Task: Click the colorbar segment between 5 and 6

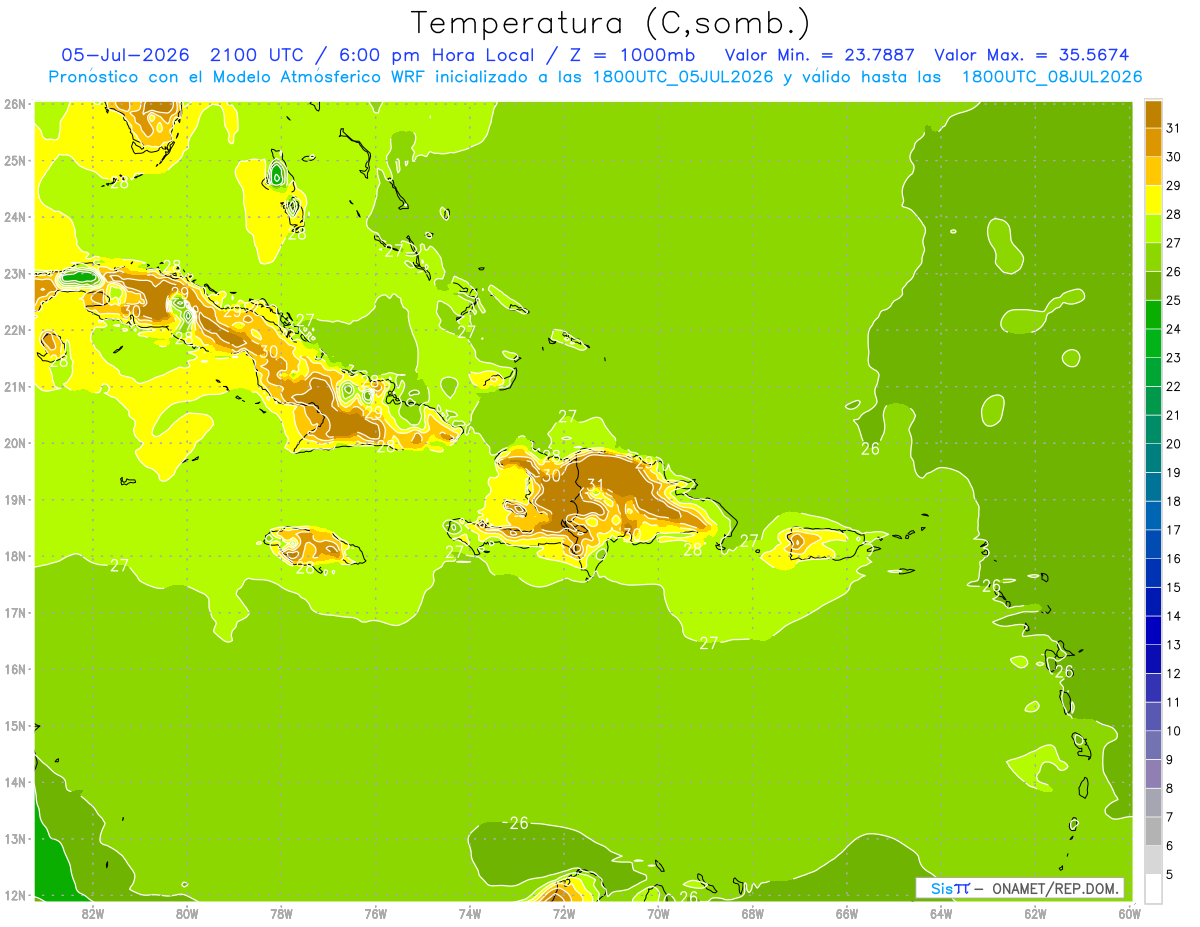Action: pyautogui.click(x=1153, y=860)
